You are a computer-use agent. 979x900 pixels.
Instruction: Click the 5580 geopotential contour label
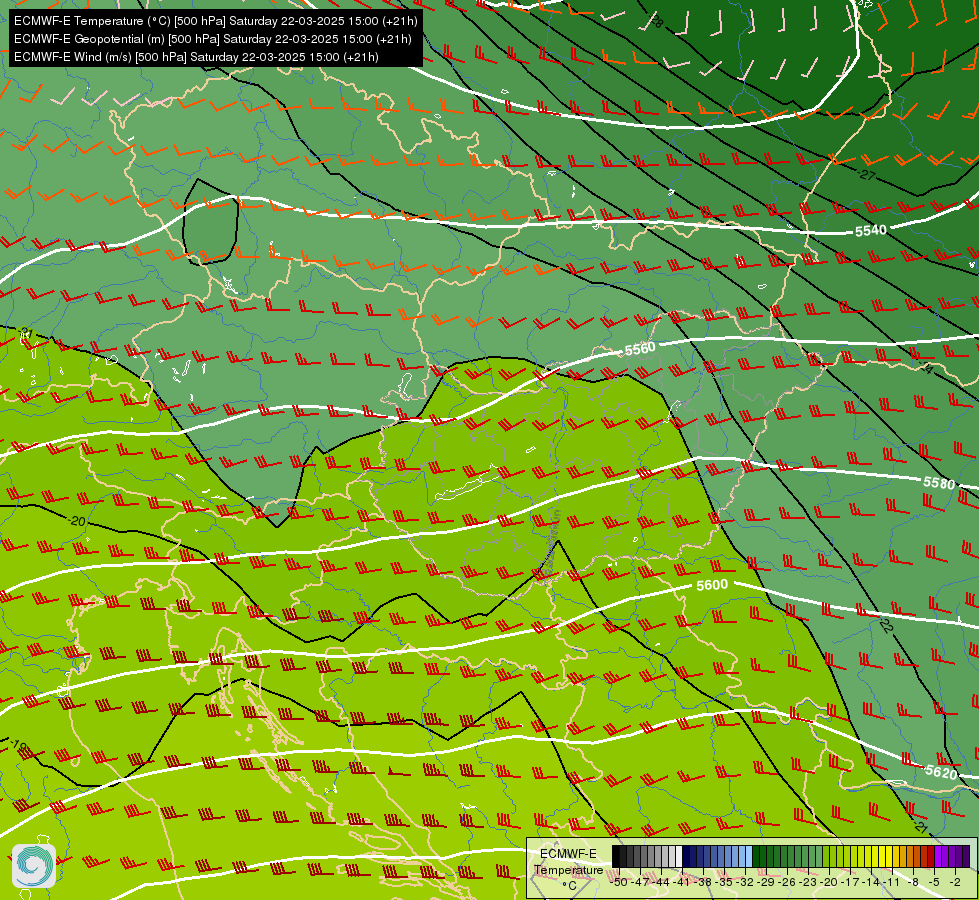pos(939,483)
